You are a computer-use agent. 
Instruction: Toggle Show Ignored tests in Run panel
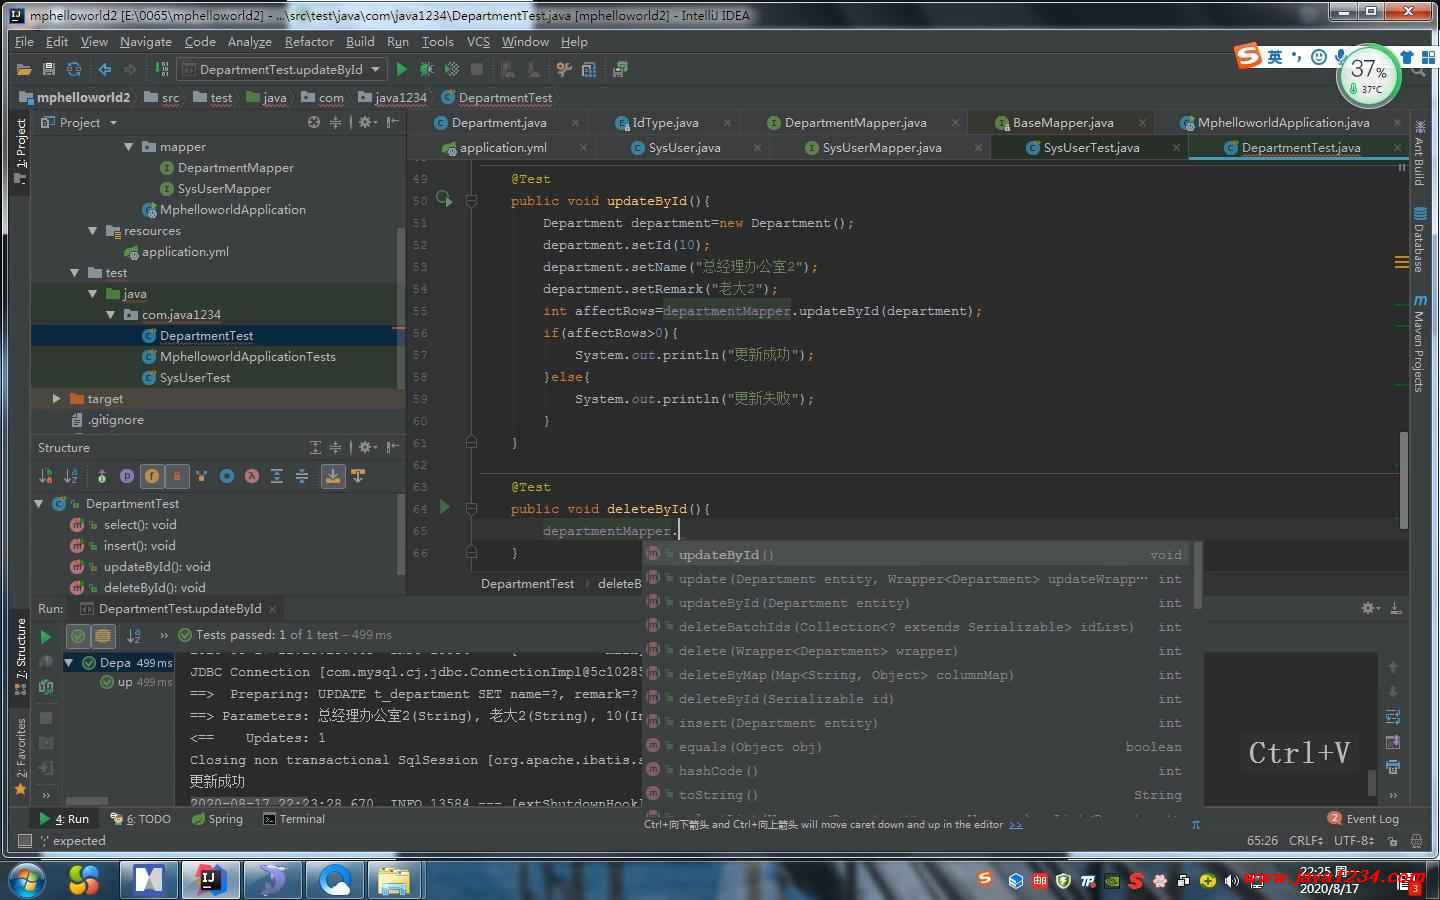[x=102, y=636]
